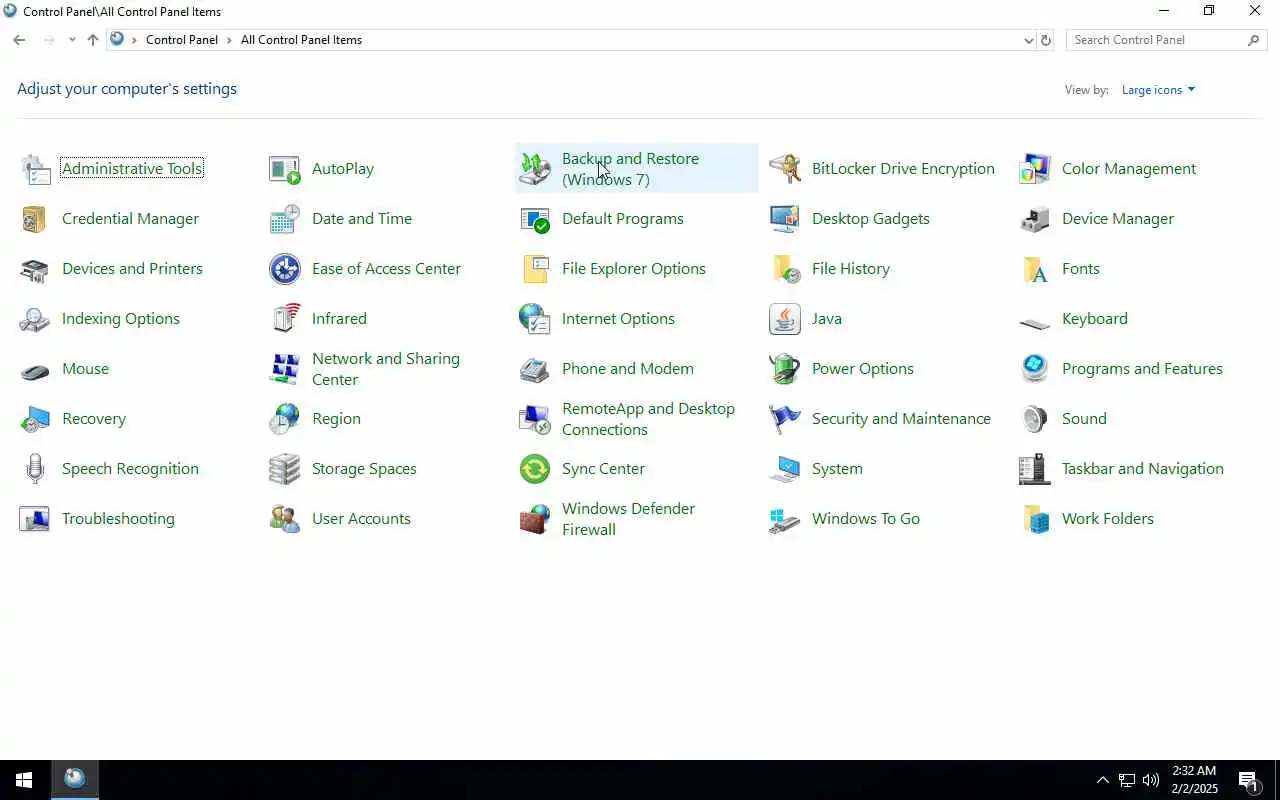This screenshot has height=800, width=1280.
Task: Open the Color Management icon
Action: pos(1035,169)
